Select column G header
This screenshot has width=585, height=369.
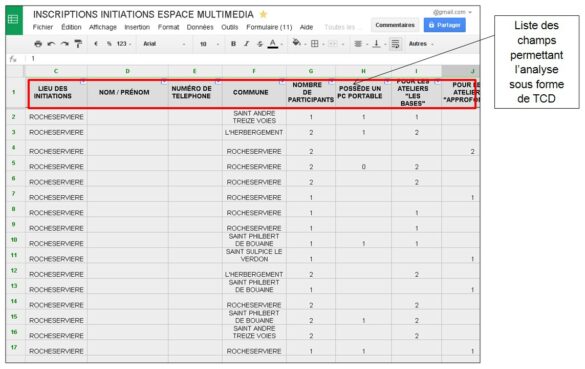pos(311,71)
